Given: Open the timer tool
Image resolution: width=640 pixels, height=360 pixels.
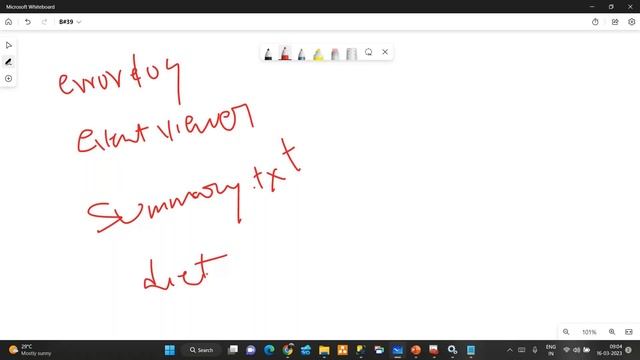Looking at the screenshot, I should [x=595, y=22].
